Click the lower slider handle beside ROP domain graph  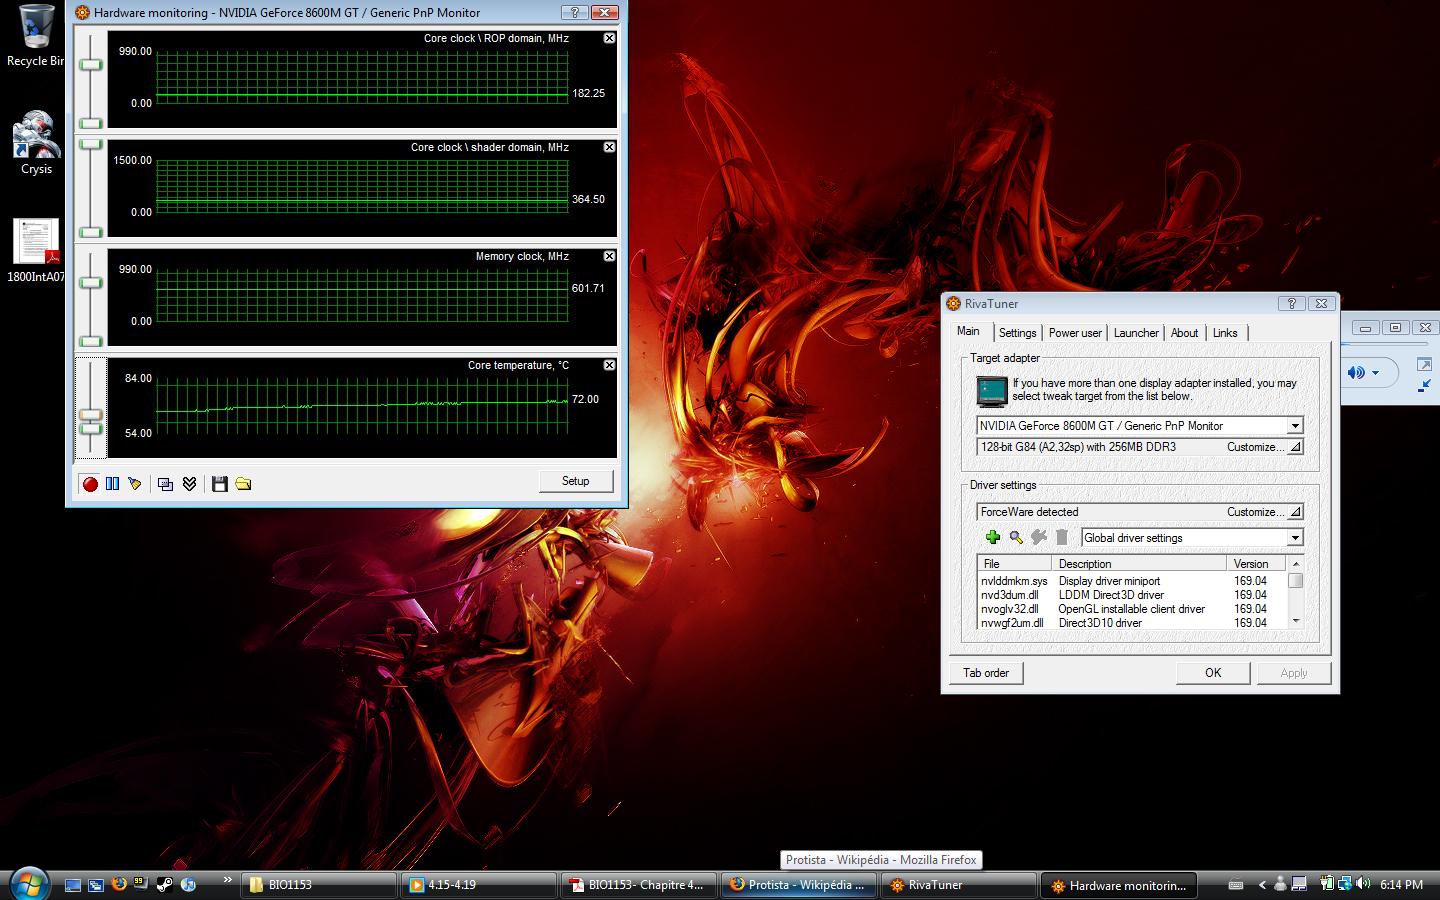click(x=91, y=123)
